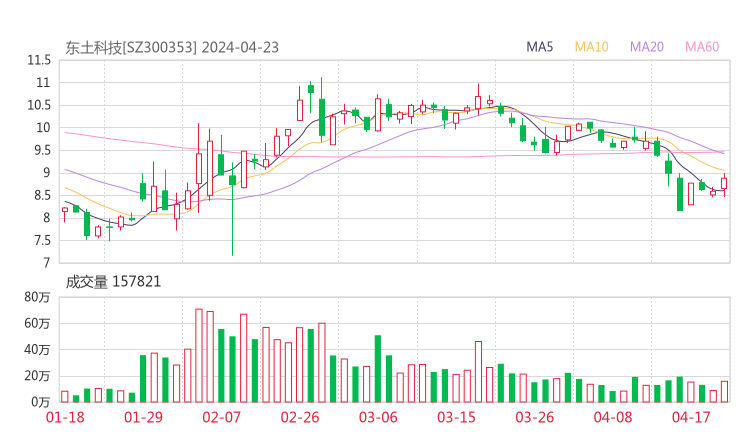This screenshot has width=740, height=440.
Task: Toggle the MA20 legend entry
Action: pyautogui.click(x=647, y=47)
